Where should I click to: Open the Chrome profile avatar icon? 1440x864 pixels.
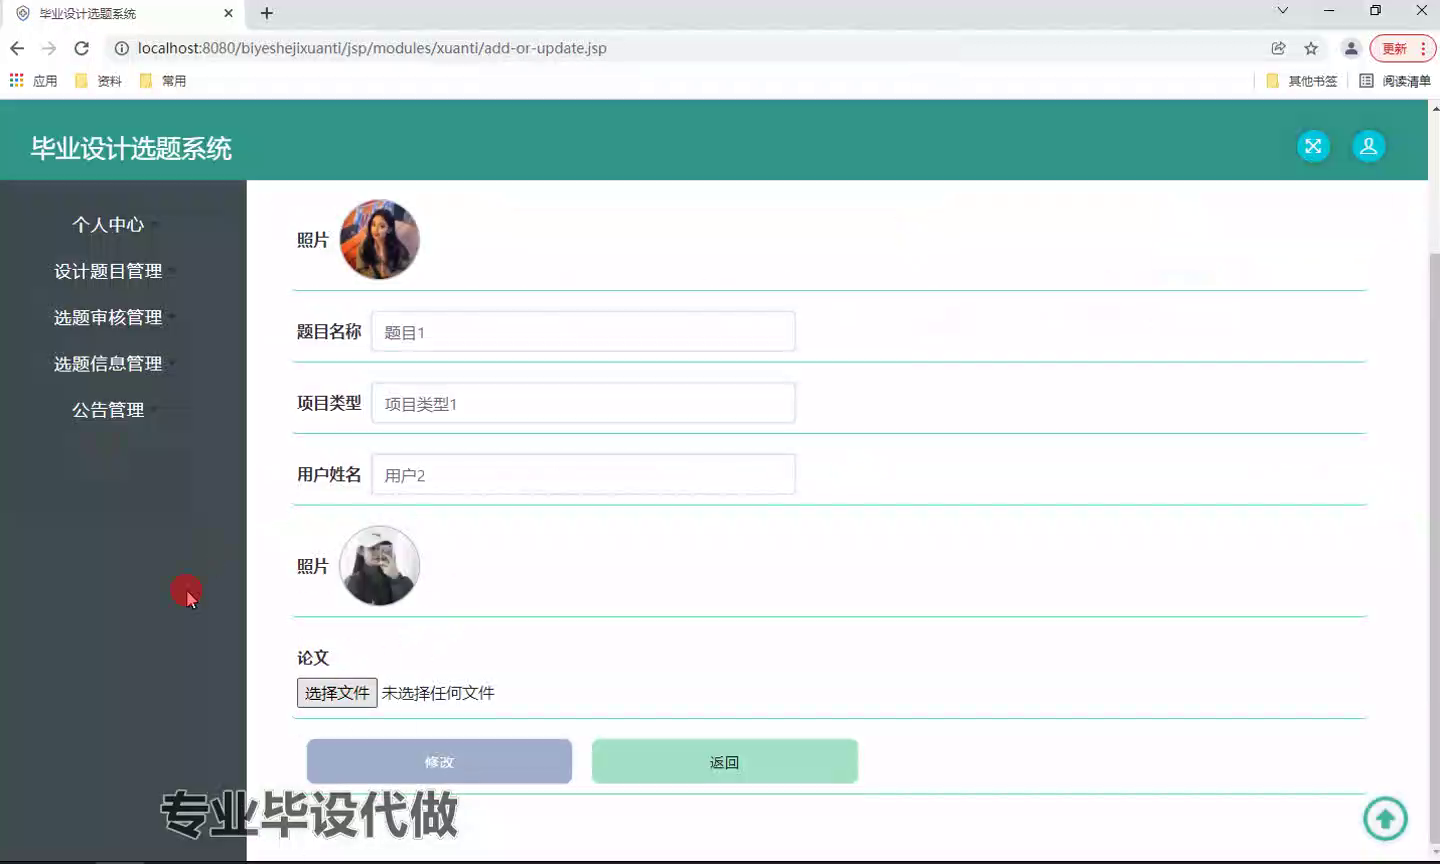[x=1351, y=48]
